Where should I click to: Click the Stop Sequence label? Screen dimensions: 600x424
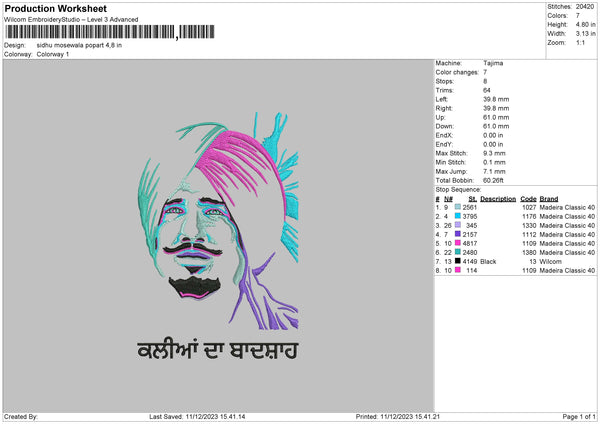tap(458, 189)
